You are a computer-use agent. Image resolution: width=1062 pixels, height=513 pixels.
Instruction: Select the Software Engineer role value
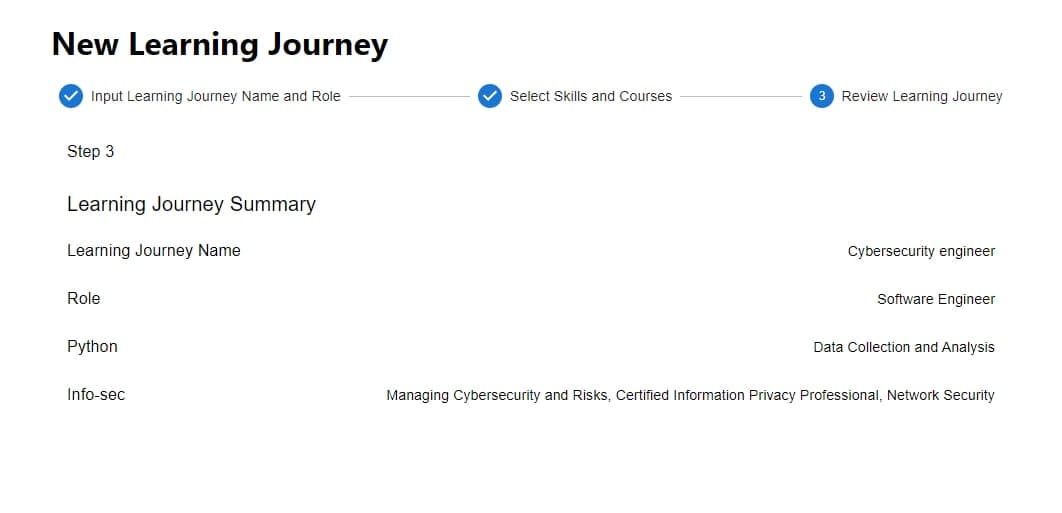pos(936,299)
